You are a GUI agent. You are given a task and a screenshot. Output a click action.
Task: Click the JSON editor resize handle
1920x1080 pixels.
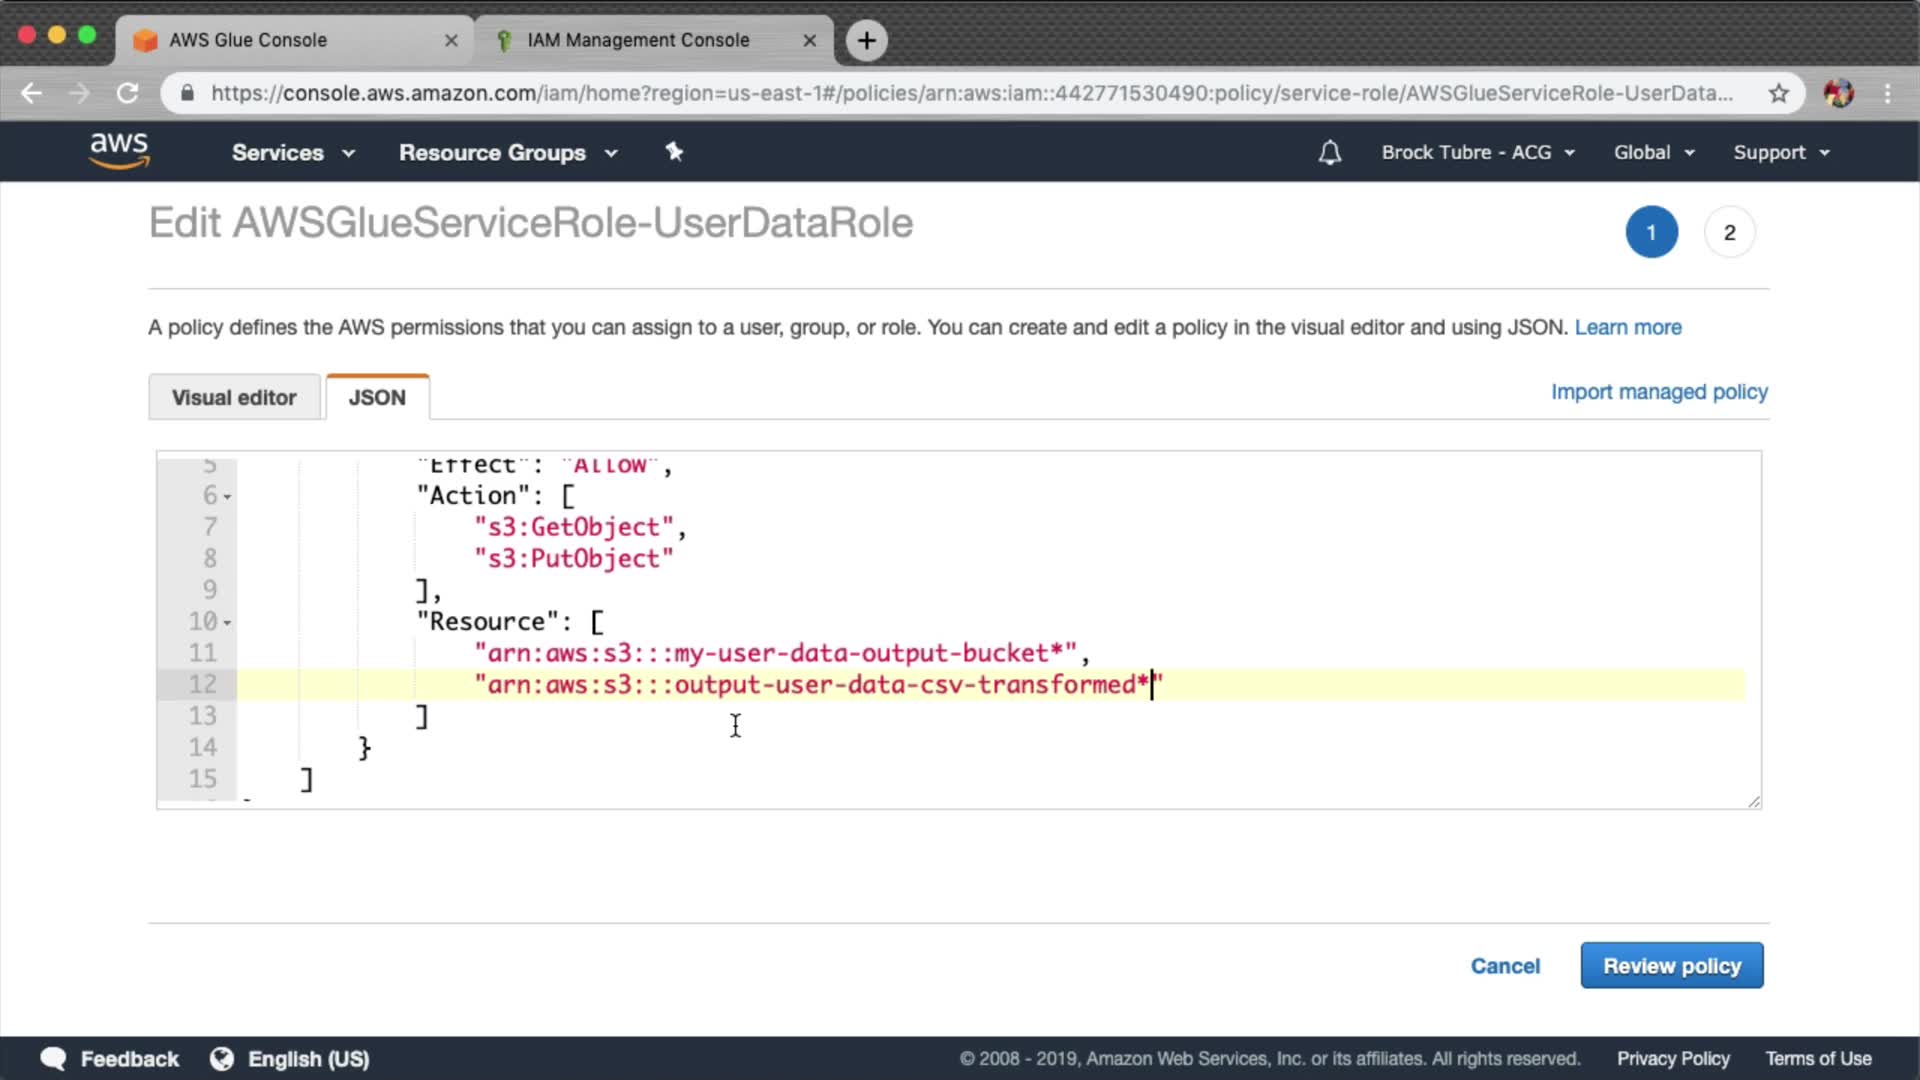click(x=1754, y=801)
